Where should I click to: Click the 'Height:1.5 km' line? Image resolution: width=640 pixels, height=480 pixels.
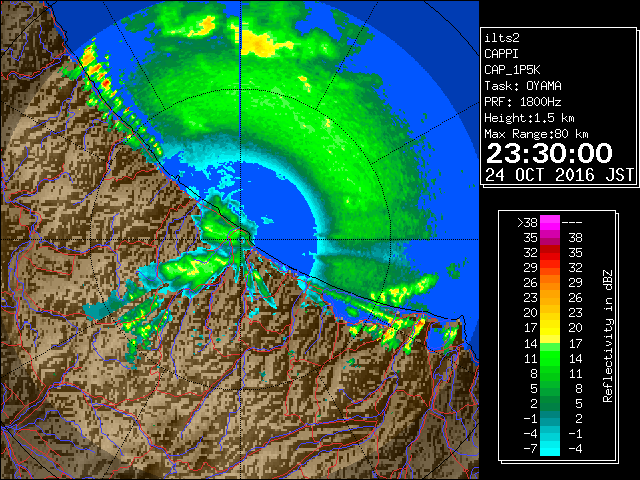pyautogui.click(x=529, y=118)
